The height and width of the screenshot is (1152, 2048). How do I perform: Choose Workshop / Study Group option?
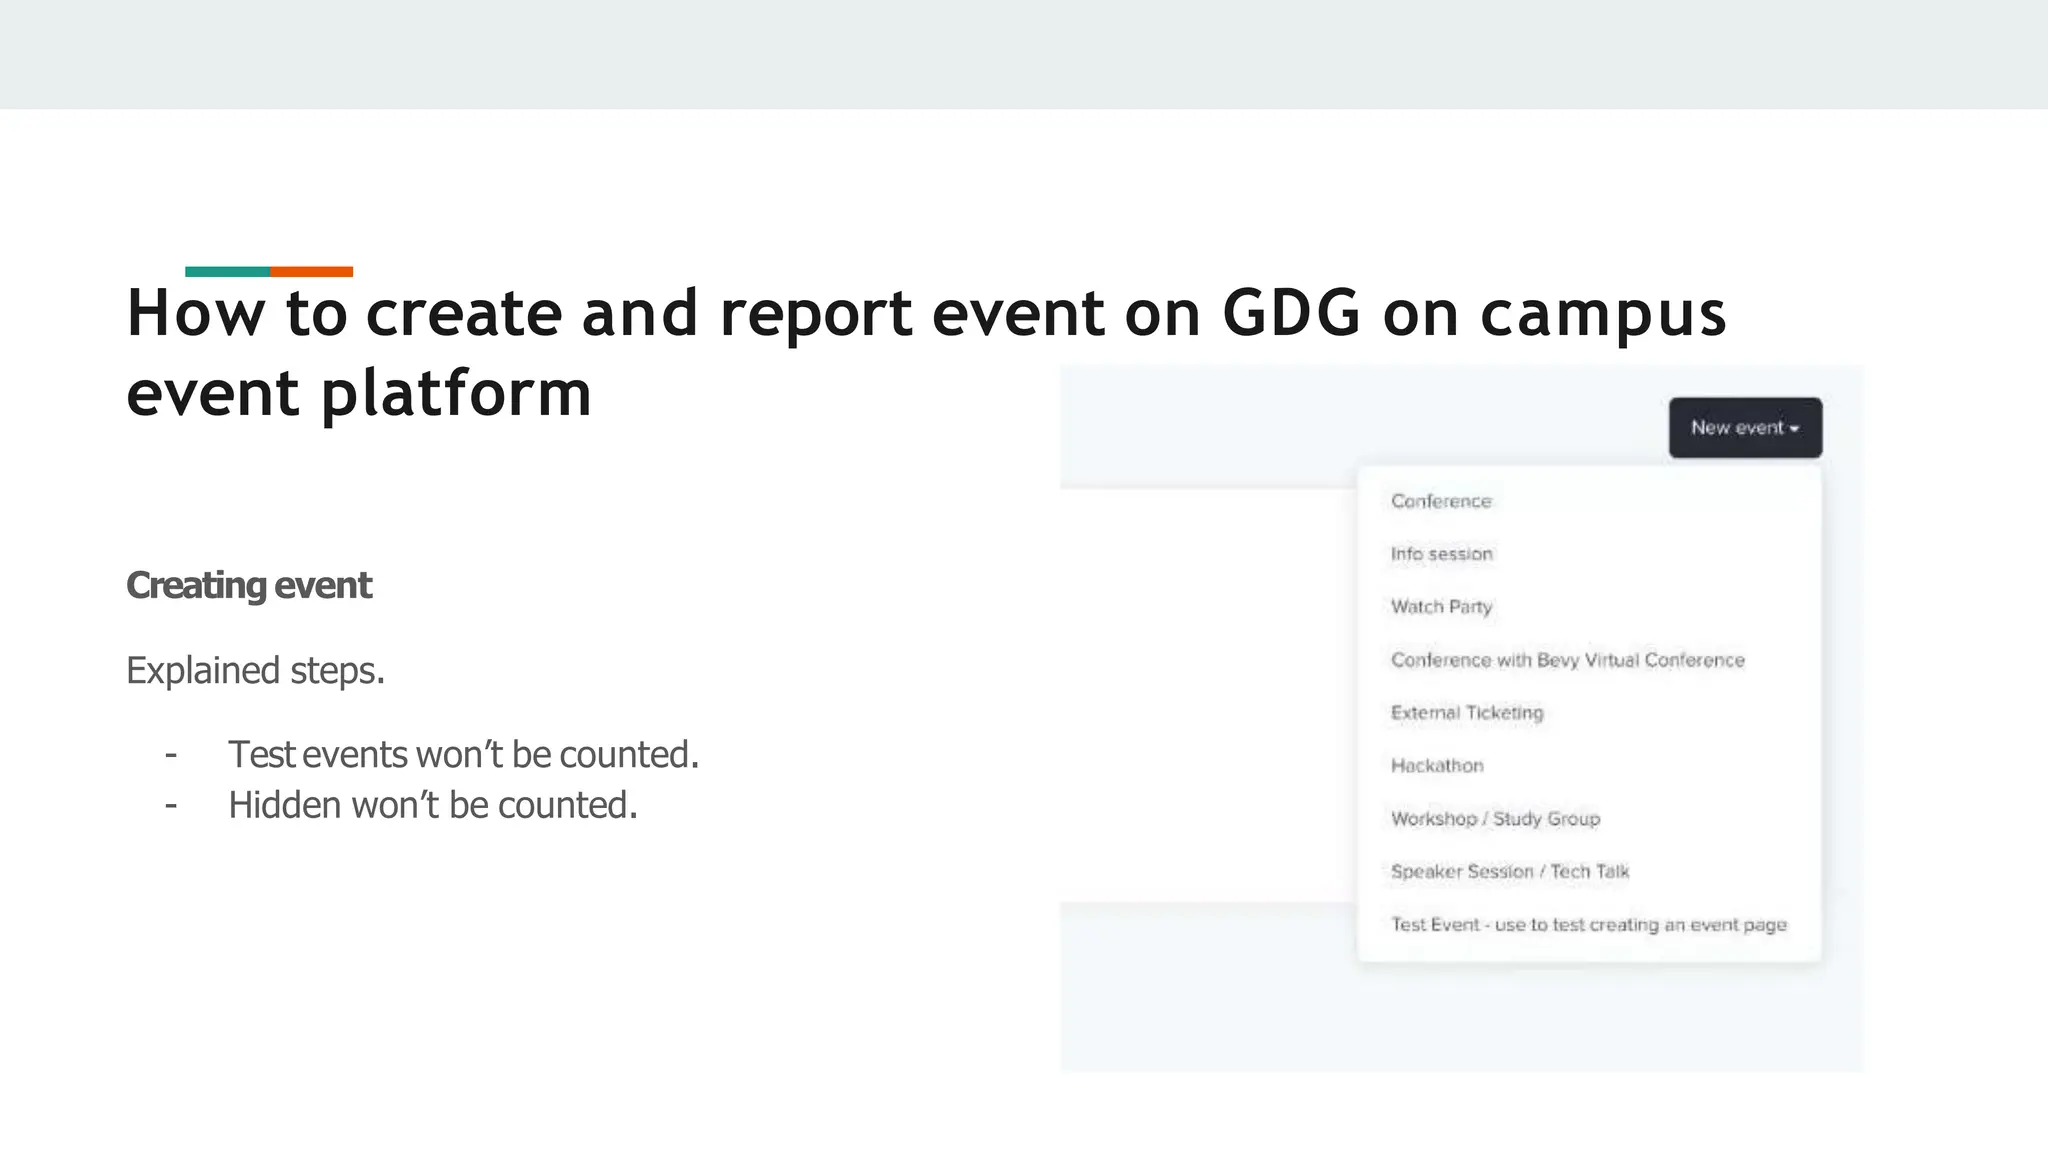[x=1495, y=819]
